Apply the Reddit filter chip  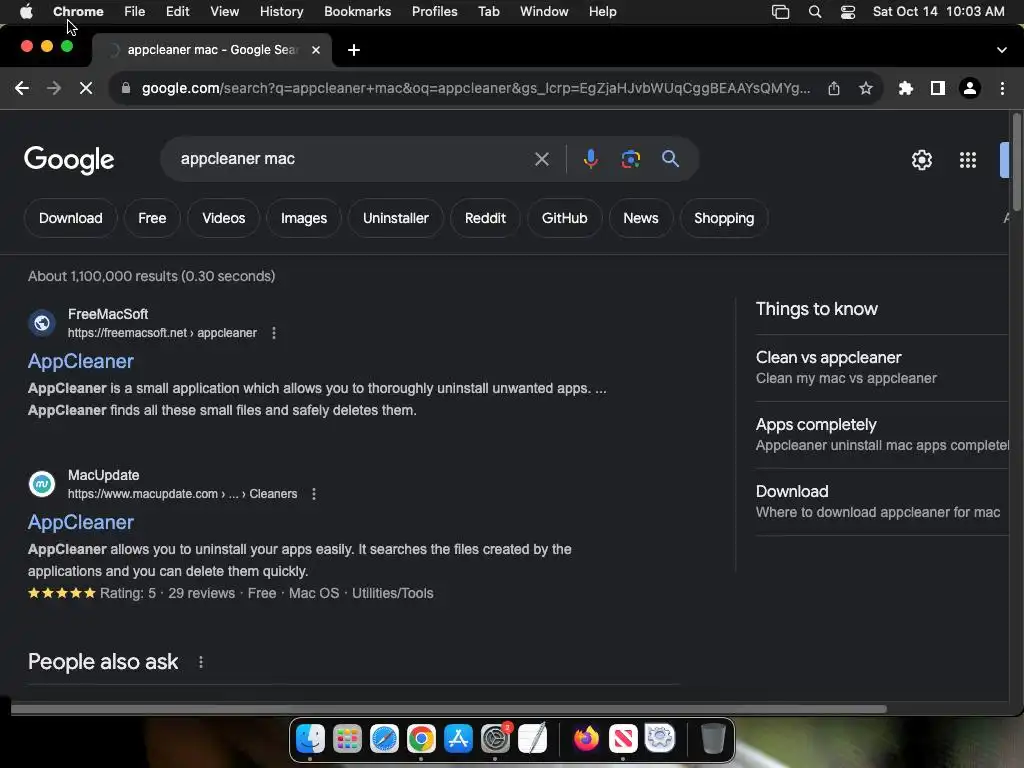coord(485,218)
